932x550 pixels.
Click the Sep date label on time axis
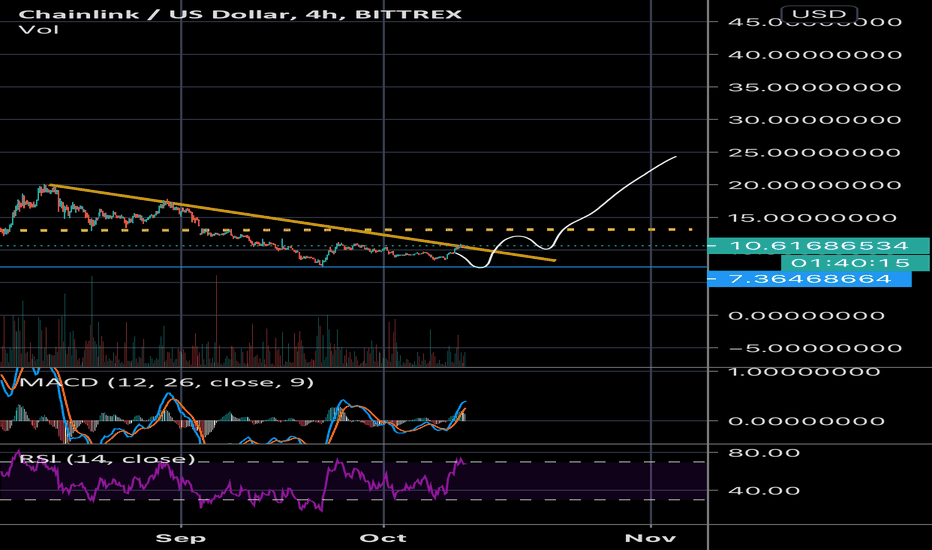181,538
